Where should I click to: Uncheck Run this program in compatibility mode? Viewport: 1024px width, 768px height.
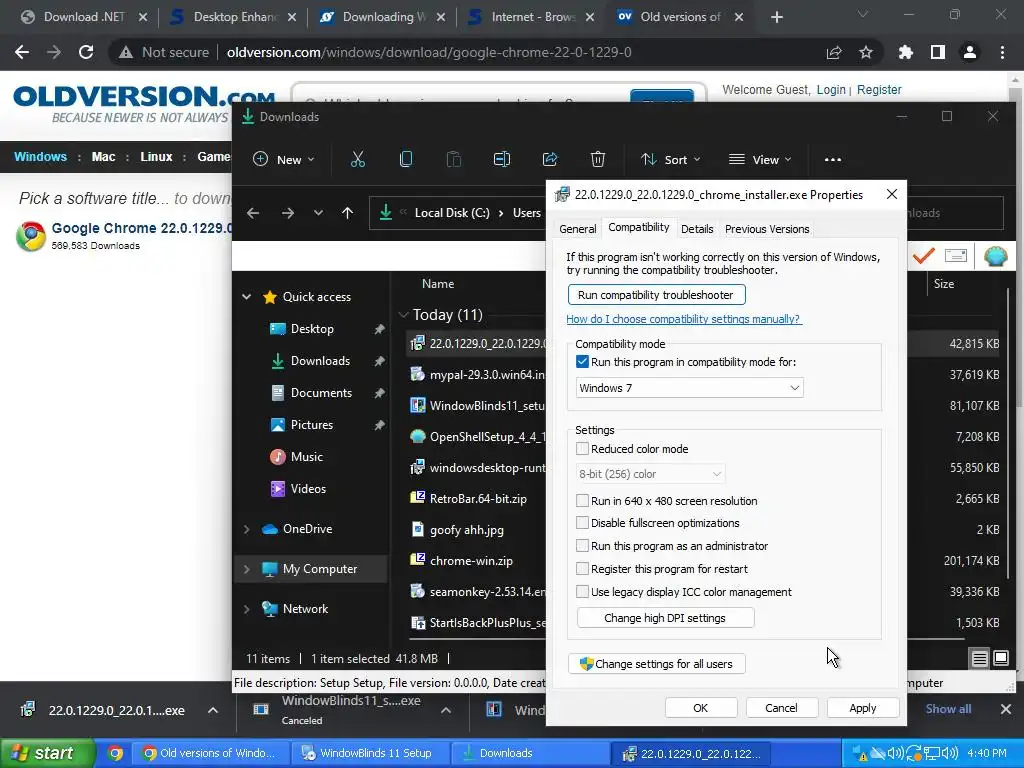click(582, 362)
